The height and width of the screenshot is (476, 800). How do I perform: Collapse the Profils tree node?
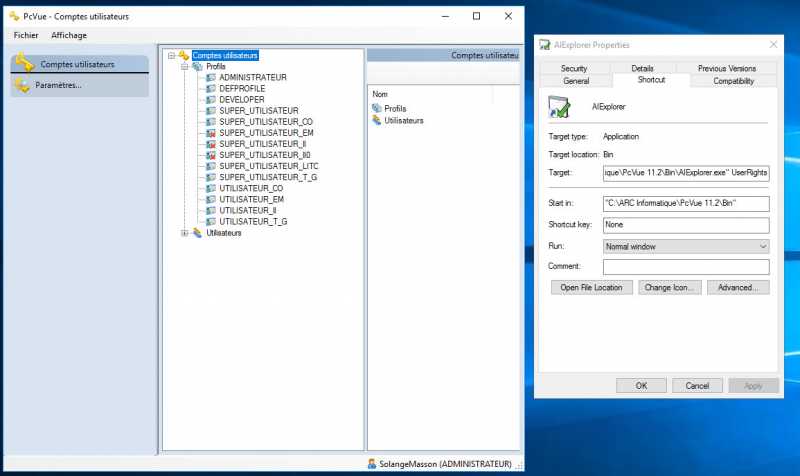pyautogui.click(x=185, y=67)
